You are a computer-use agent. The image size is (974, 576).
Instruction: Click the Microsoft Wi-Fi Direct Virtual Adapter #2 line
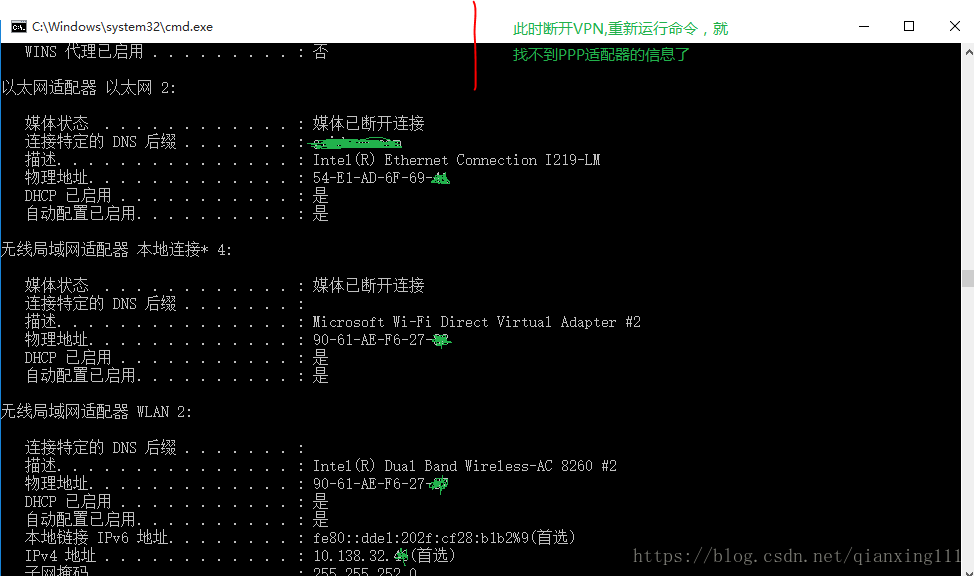point(476,322)
